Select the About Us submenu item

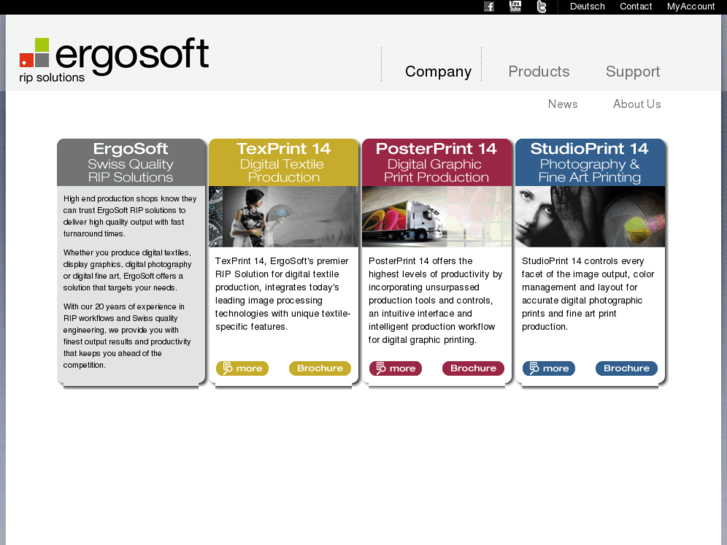click(636, 104)
